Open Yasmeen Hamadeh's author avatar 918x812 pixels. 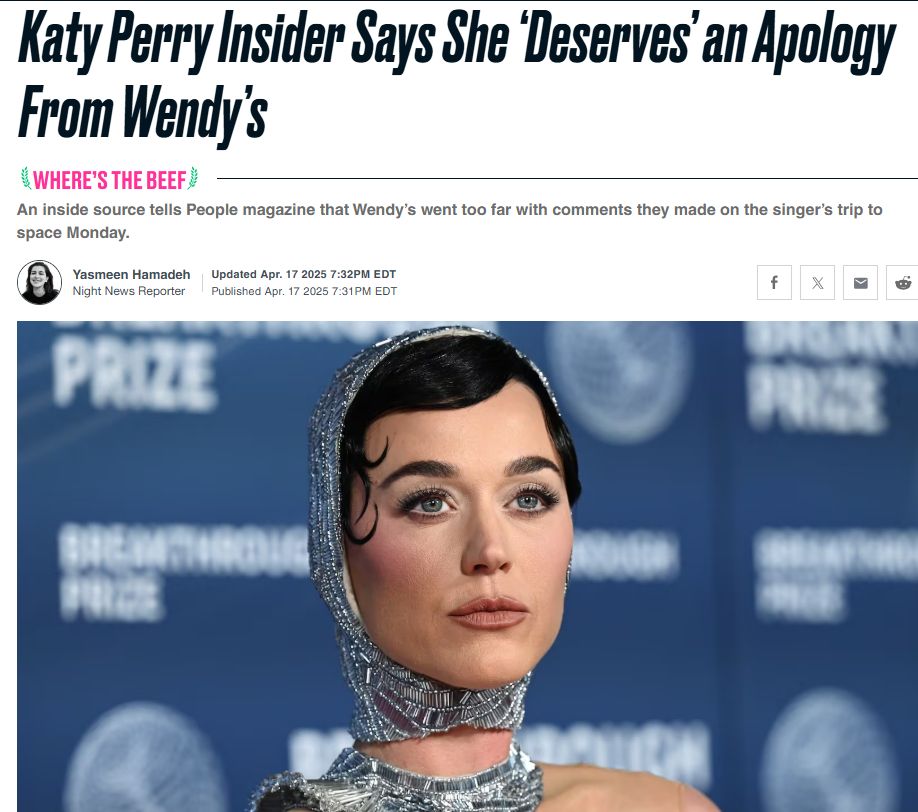point(39,282)
